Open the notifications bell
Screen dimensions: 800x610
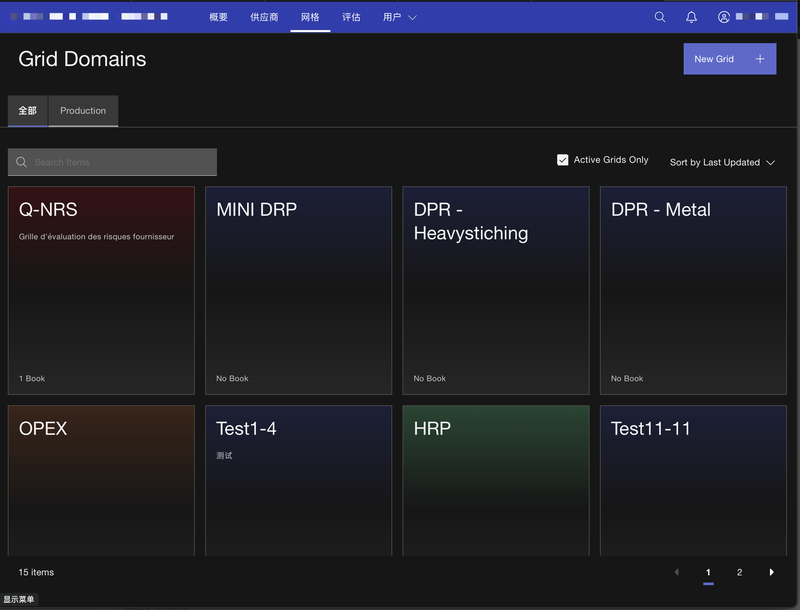click(691, 17)
